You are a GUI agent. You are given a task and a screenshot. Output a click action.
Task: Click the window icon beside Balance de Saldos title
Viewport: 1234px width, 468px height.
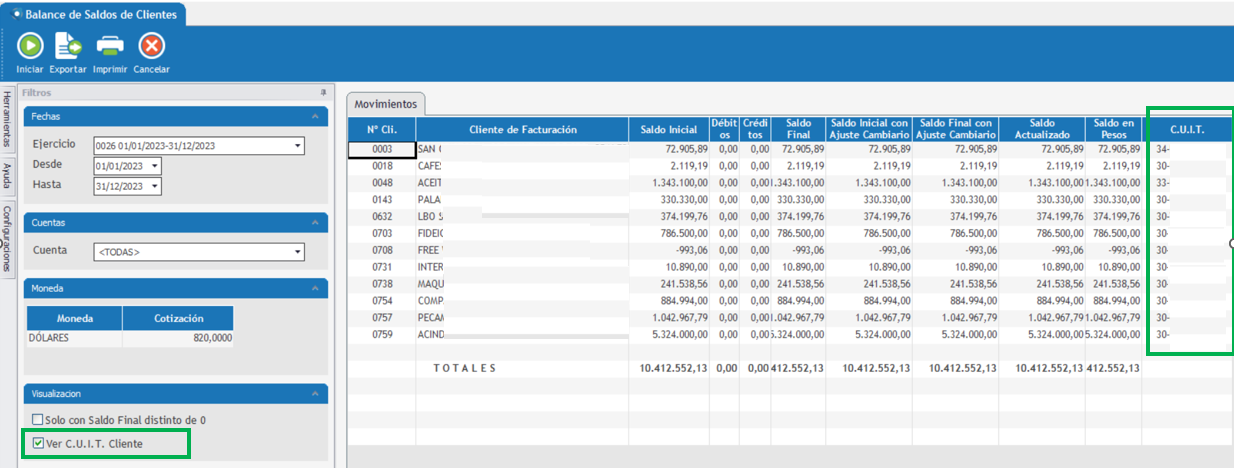click(16, 14)
